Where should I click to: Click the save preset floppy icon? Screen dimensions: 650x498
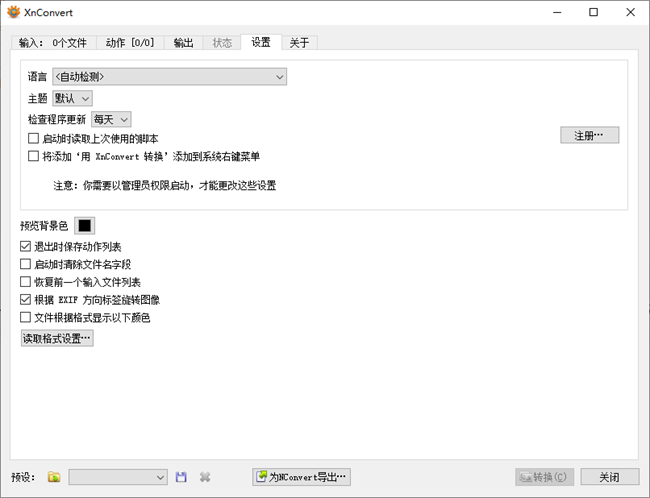pos(181,478)
